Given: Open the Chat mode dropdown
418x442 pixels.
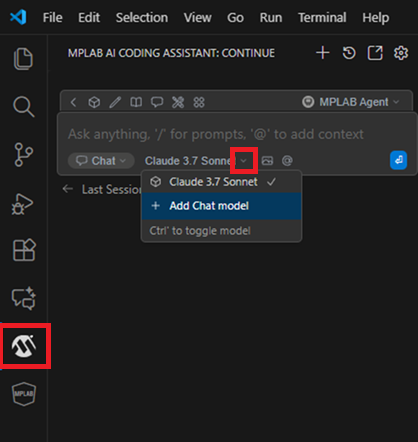Looking at the screenshot, I should [x=101, y=161].
